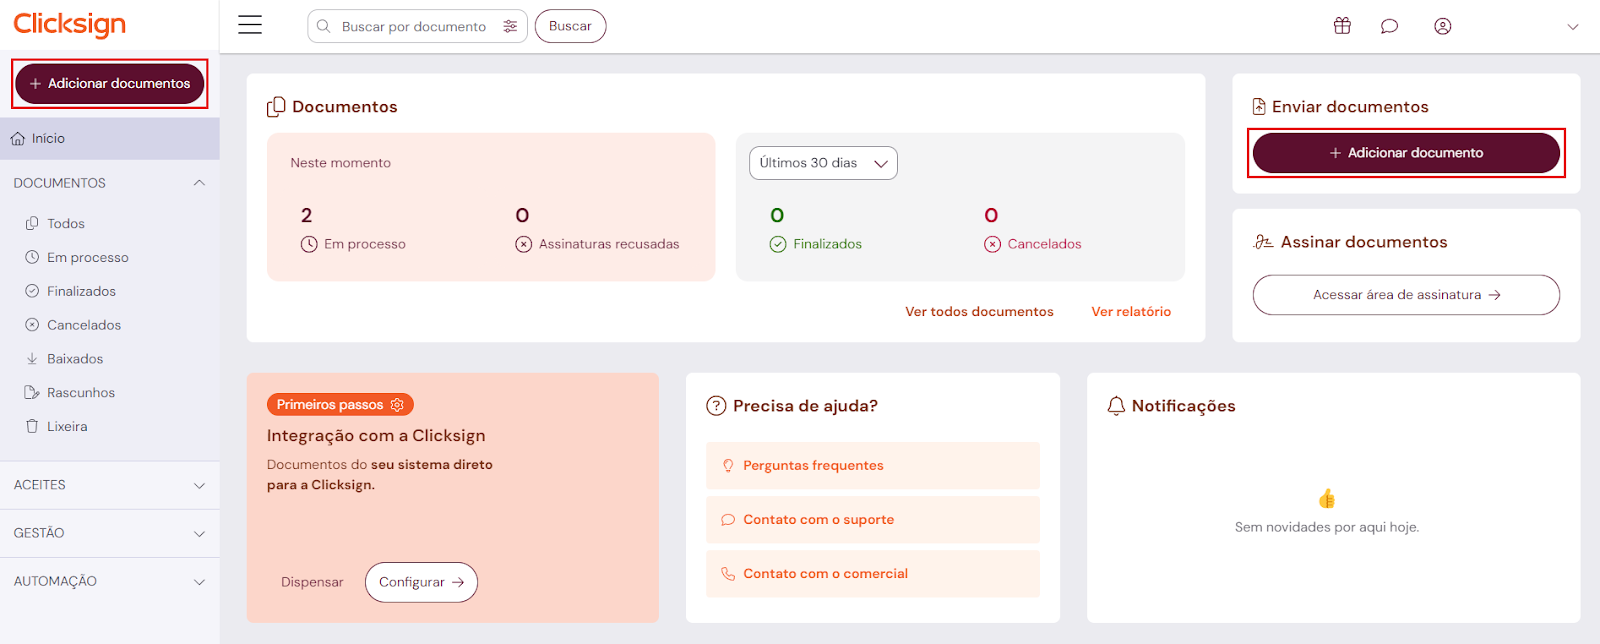Click the user profile icon

pyautogui.click(x=1442, y=26)
